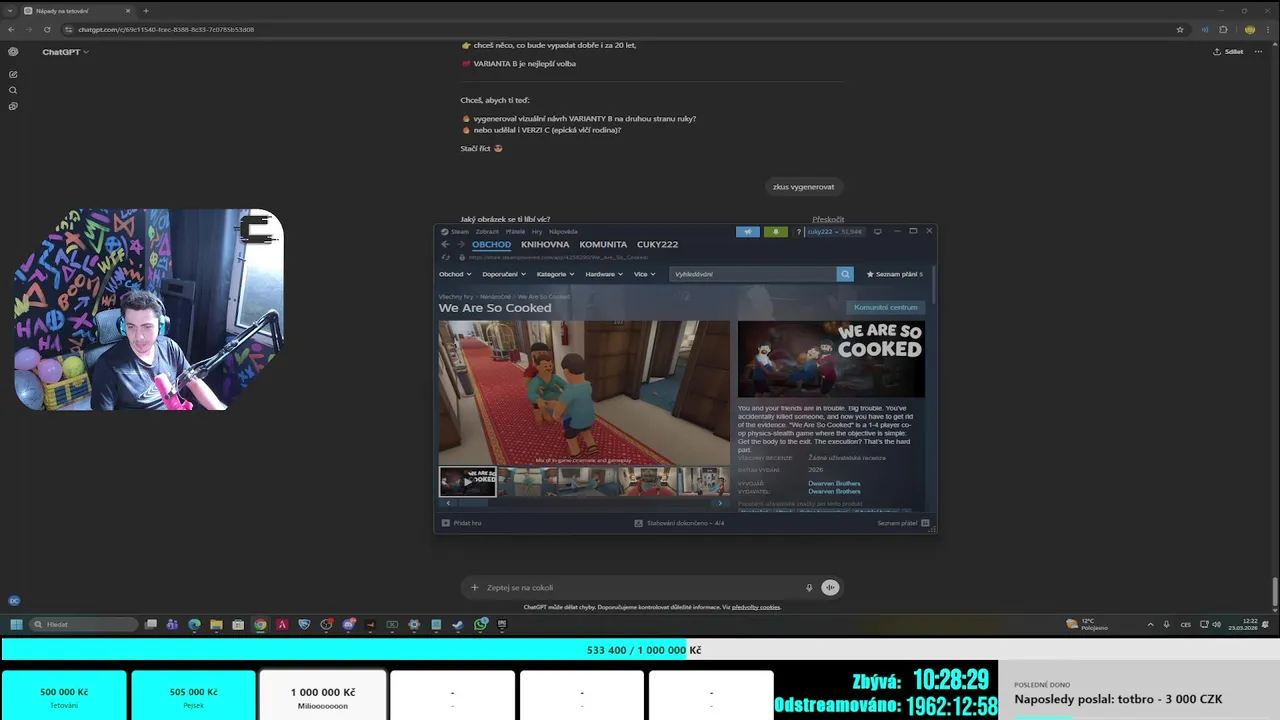Open the CUKY222 profile tab

tap(657, 244)
